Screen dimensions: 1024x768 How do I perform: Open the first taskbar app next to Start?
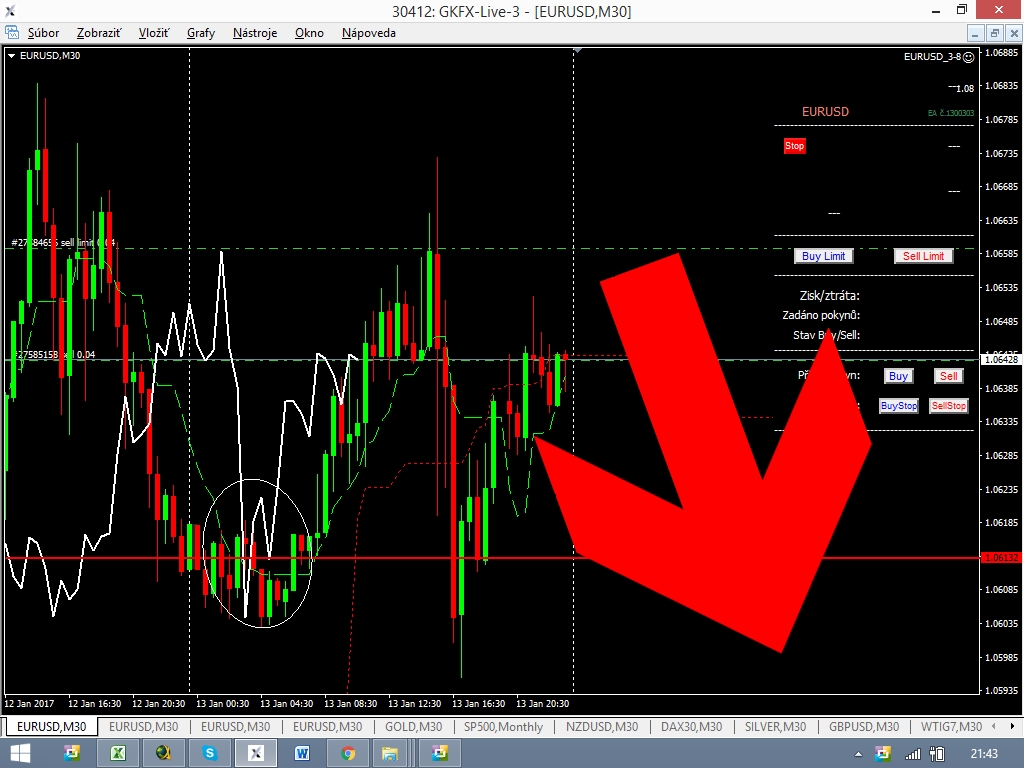click(72, 754)
